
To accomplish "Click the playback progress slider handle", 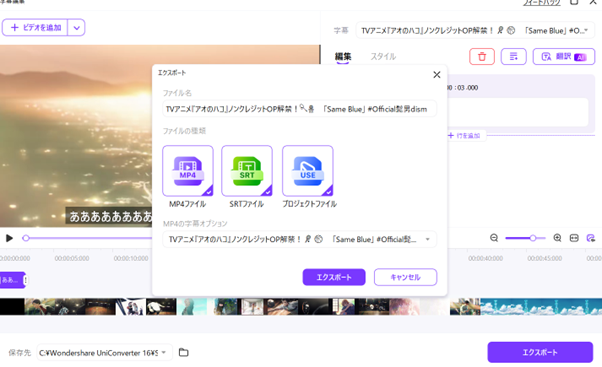I will [26, 238].
